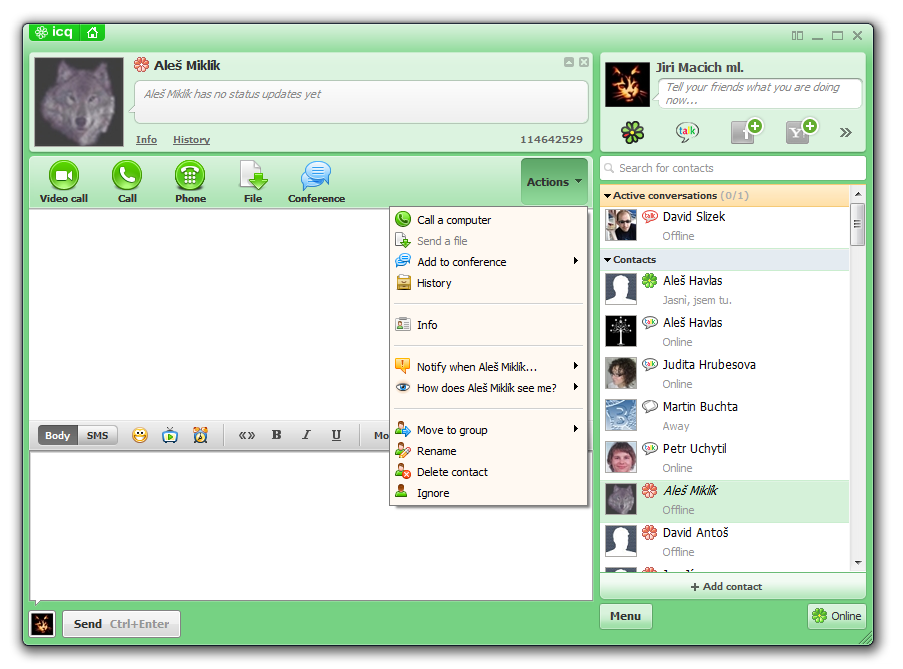
Task: Click Ignore in Actions menu
Action: (488, 493)
